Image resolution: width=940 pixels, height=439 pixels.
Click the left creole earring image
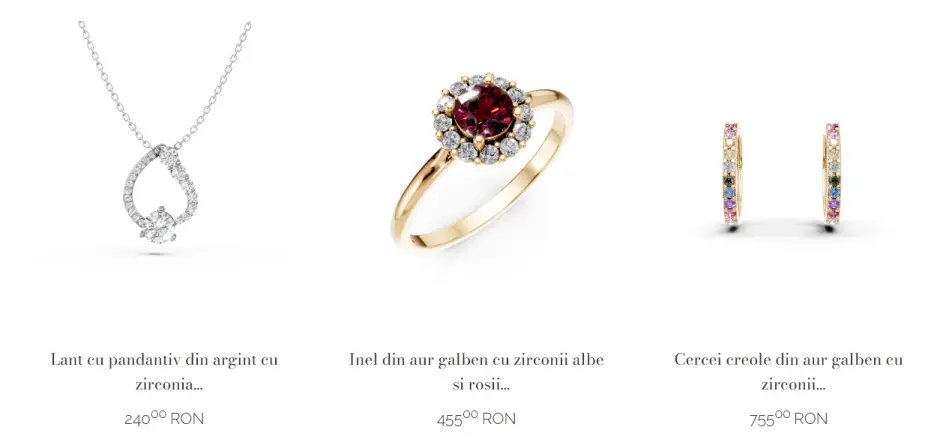tap(732, 174)
